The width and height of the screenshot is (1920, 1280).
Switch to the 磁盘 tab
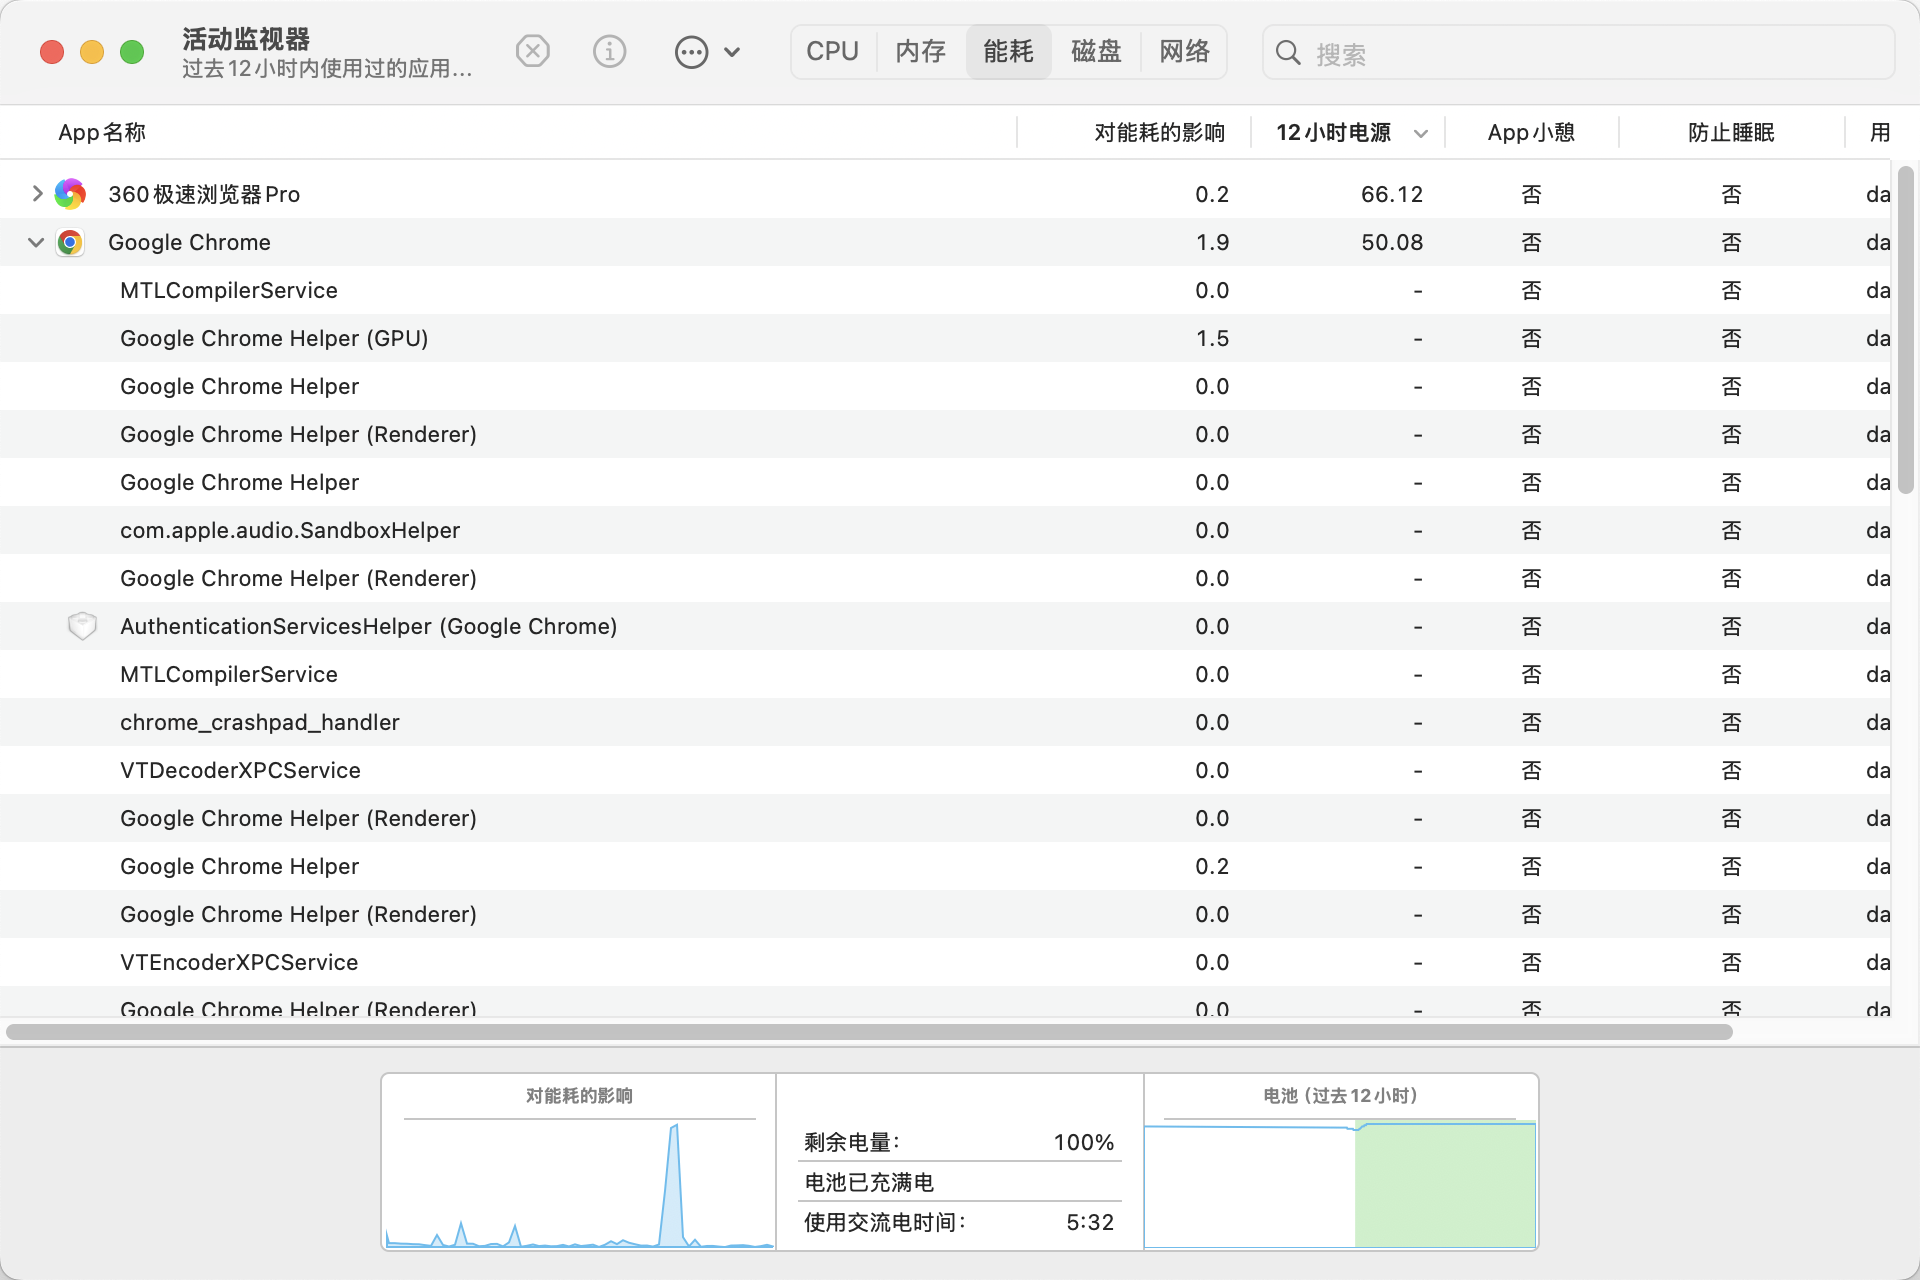click(x=1096, y=51)
